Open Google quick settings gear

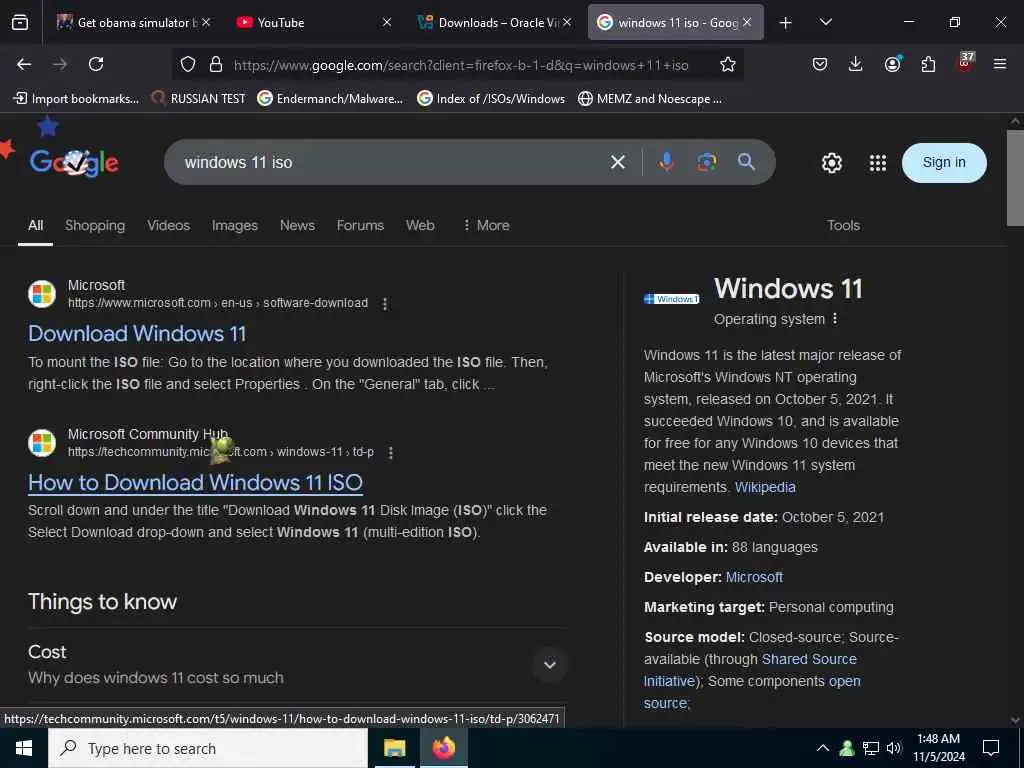(831, 163)
